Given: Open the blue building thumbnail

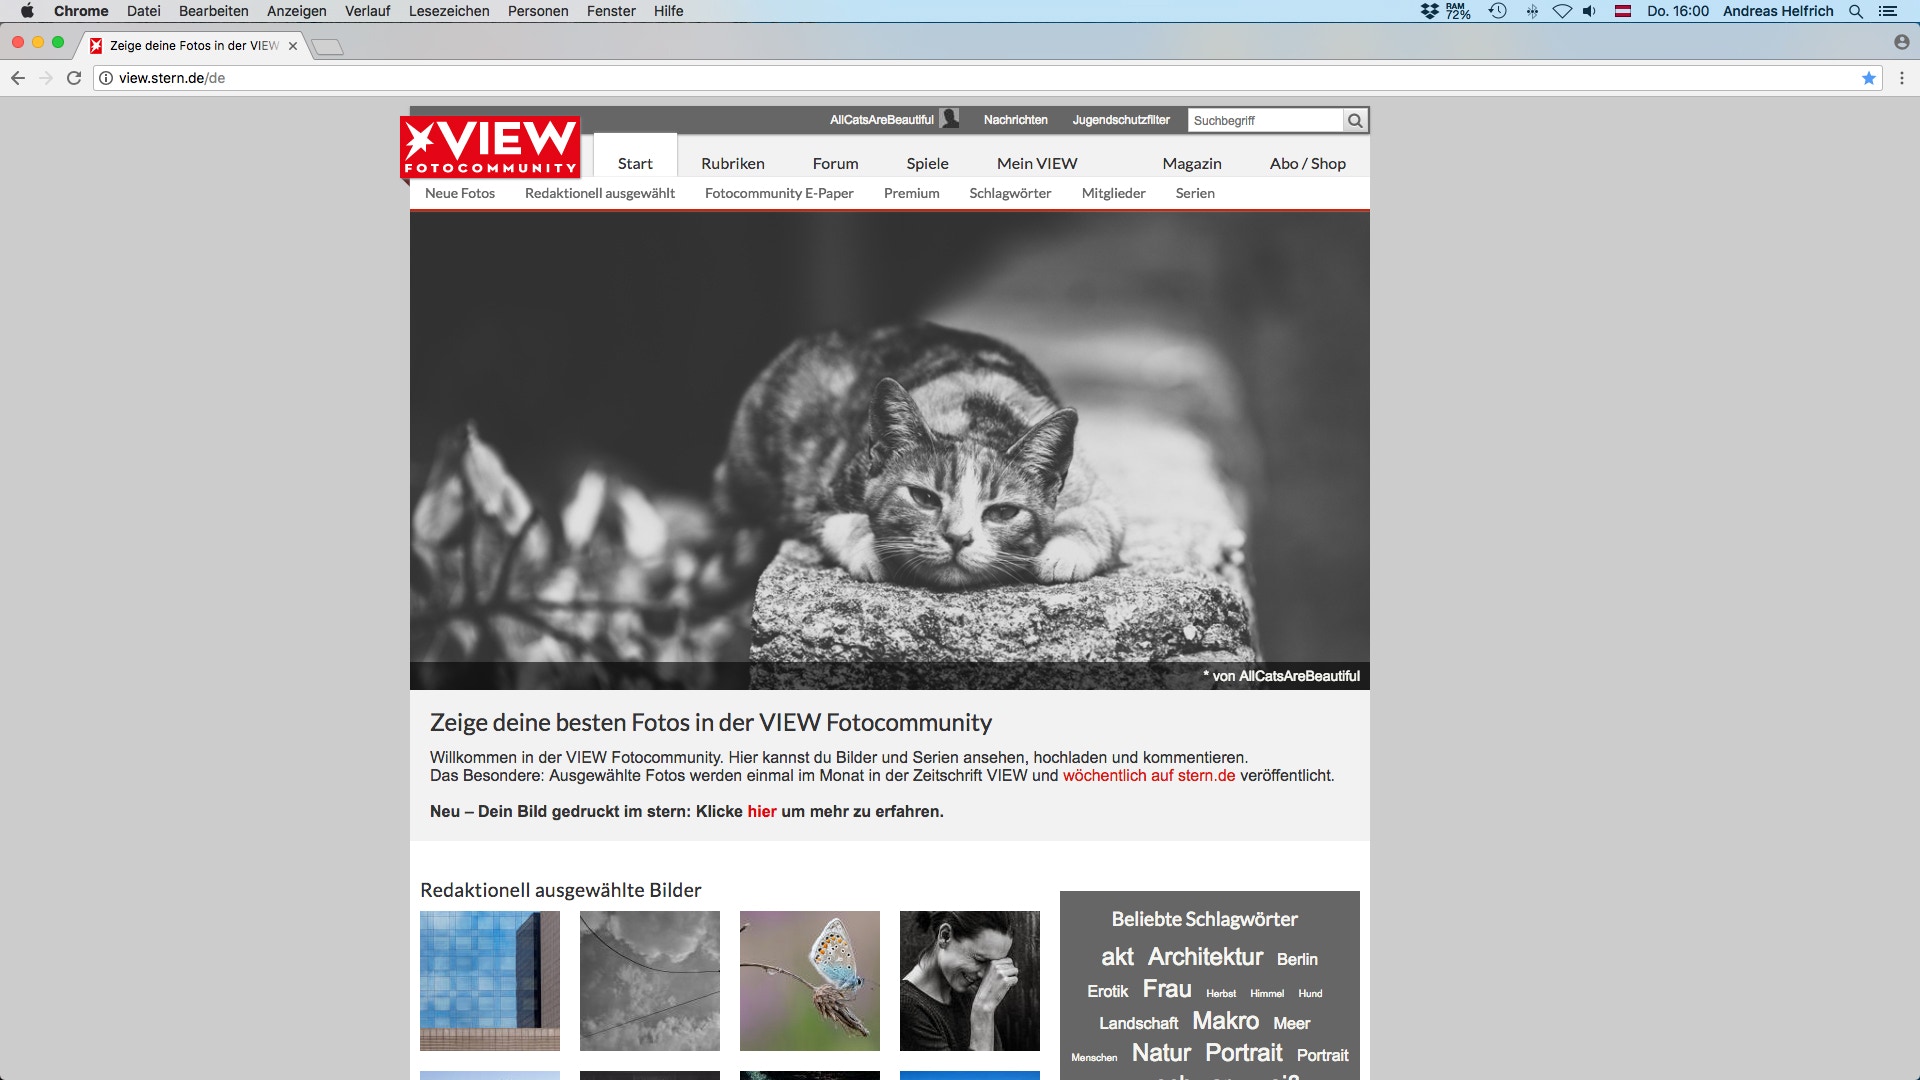Looking at the screenshot, I should coord(490,981).
